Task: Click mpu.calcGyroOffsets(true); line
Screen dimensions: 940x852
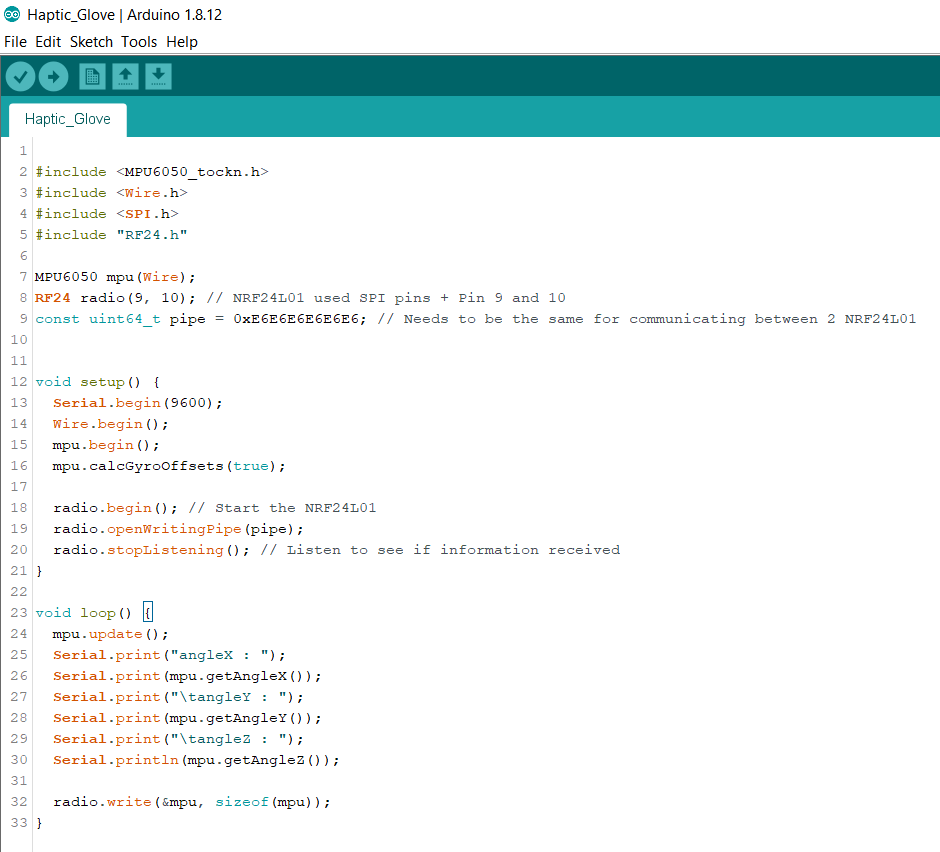Action: click(169, 466)
